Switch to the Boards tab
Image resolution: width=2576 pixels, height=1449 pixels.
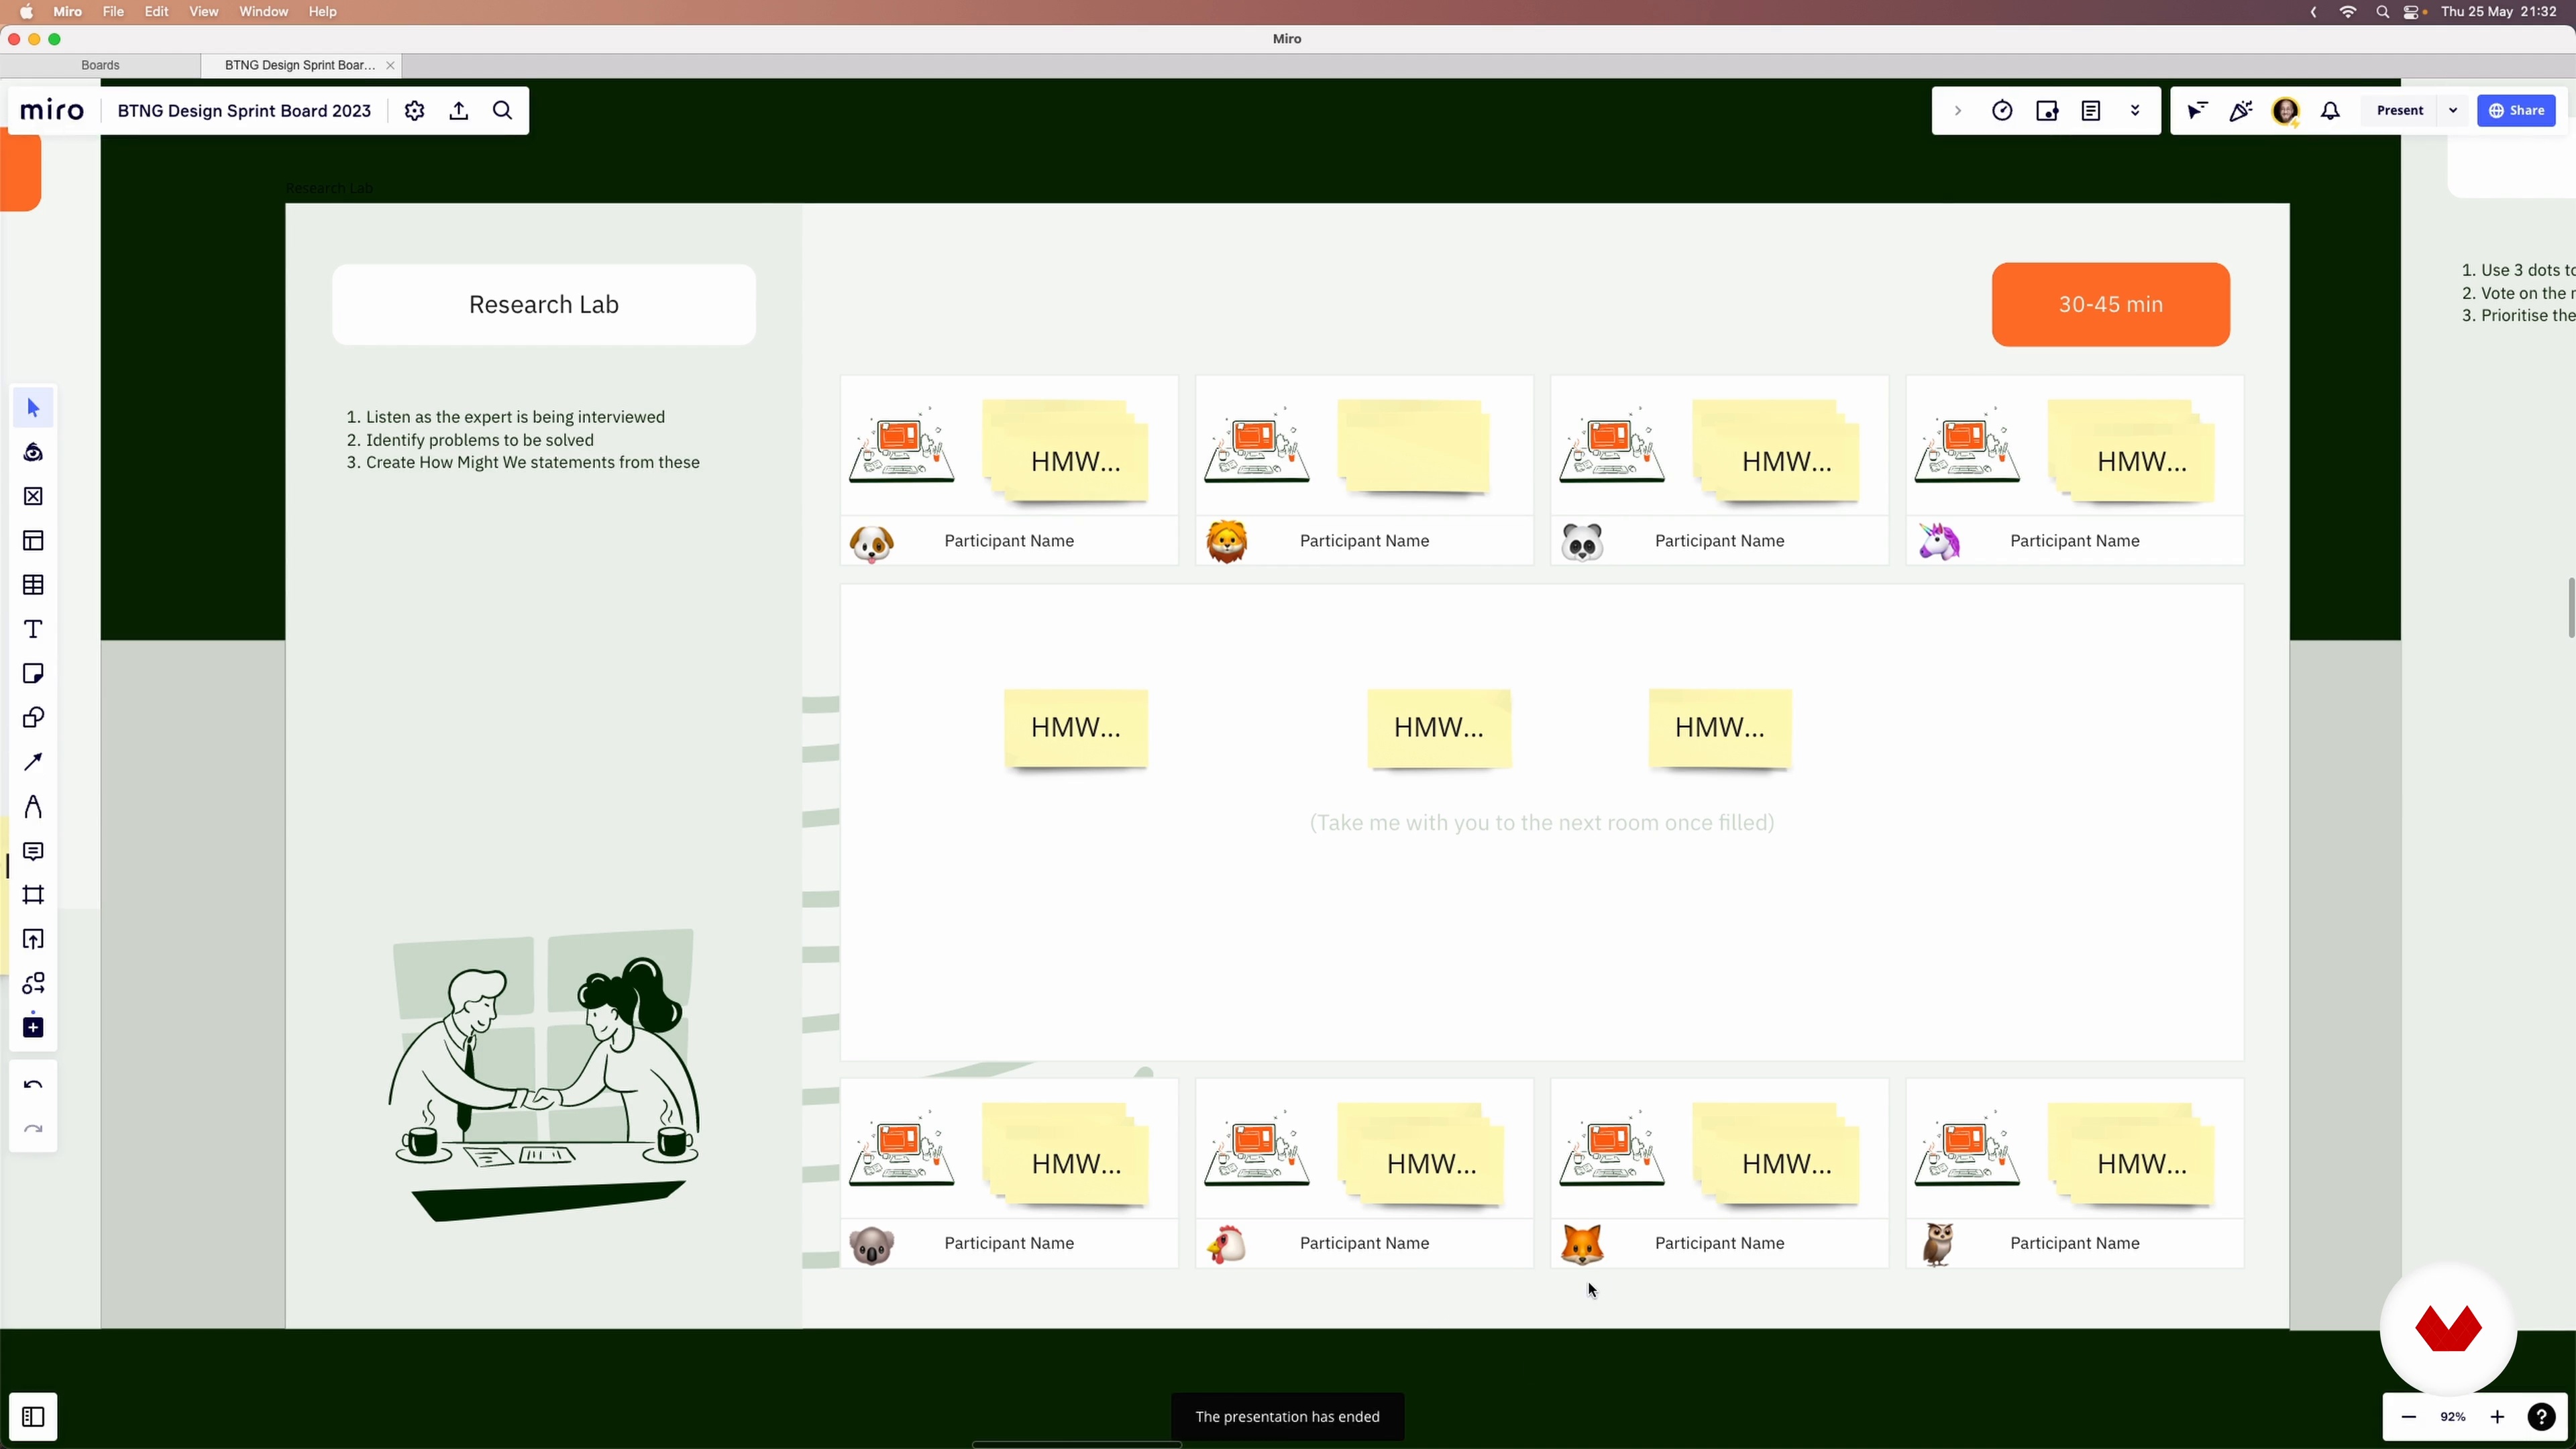pyautogui.click(x=100, y=65)
